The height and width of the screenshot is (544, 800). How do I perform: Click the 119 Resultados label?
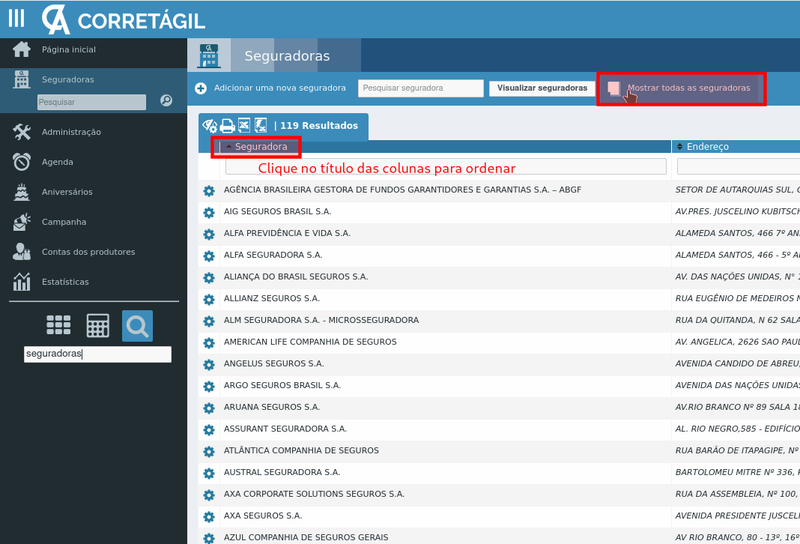319,126
